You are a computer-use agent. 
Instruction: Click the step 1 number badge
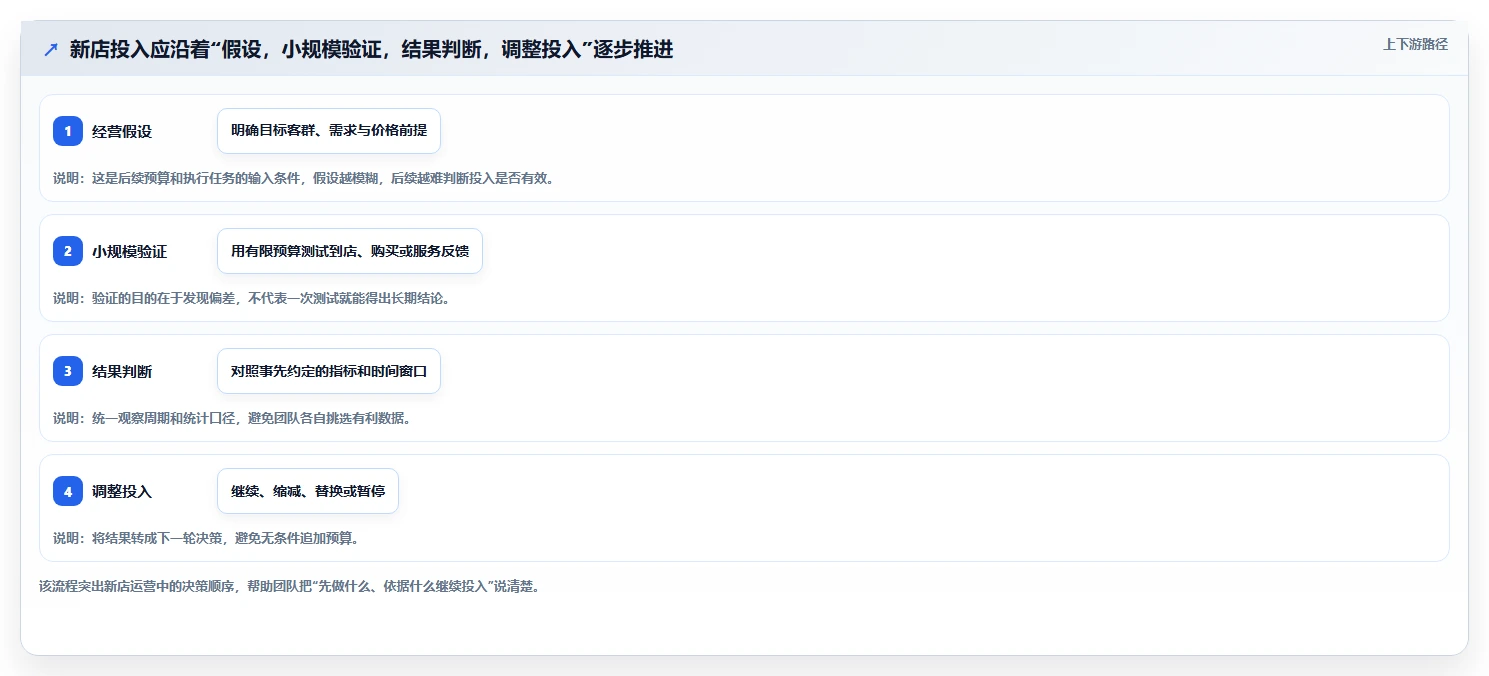click(x=68, y=131)
